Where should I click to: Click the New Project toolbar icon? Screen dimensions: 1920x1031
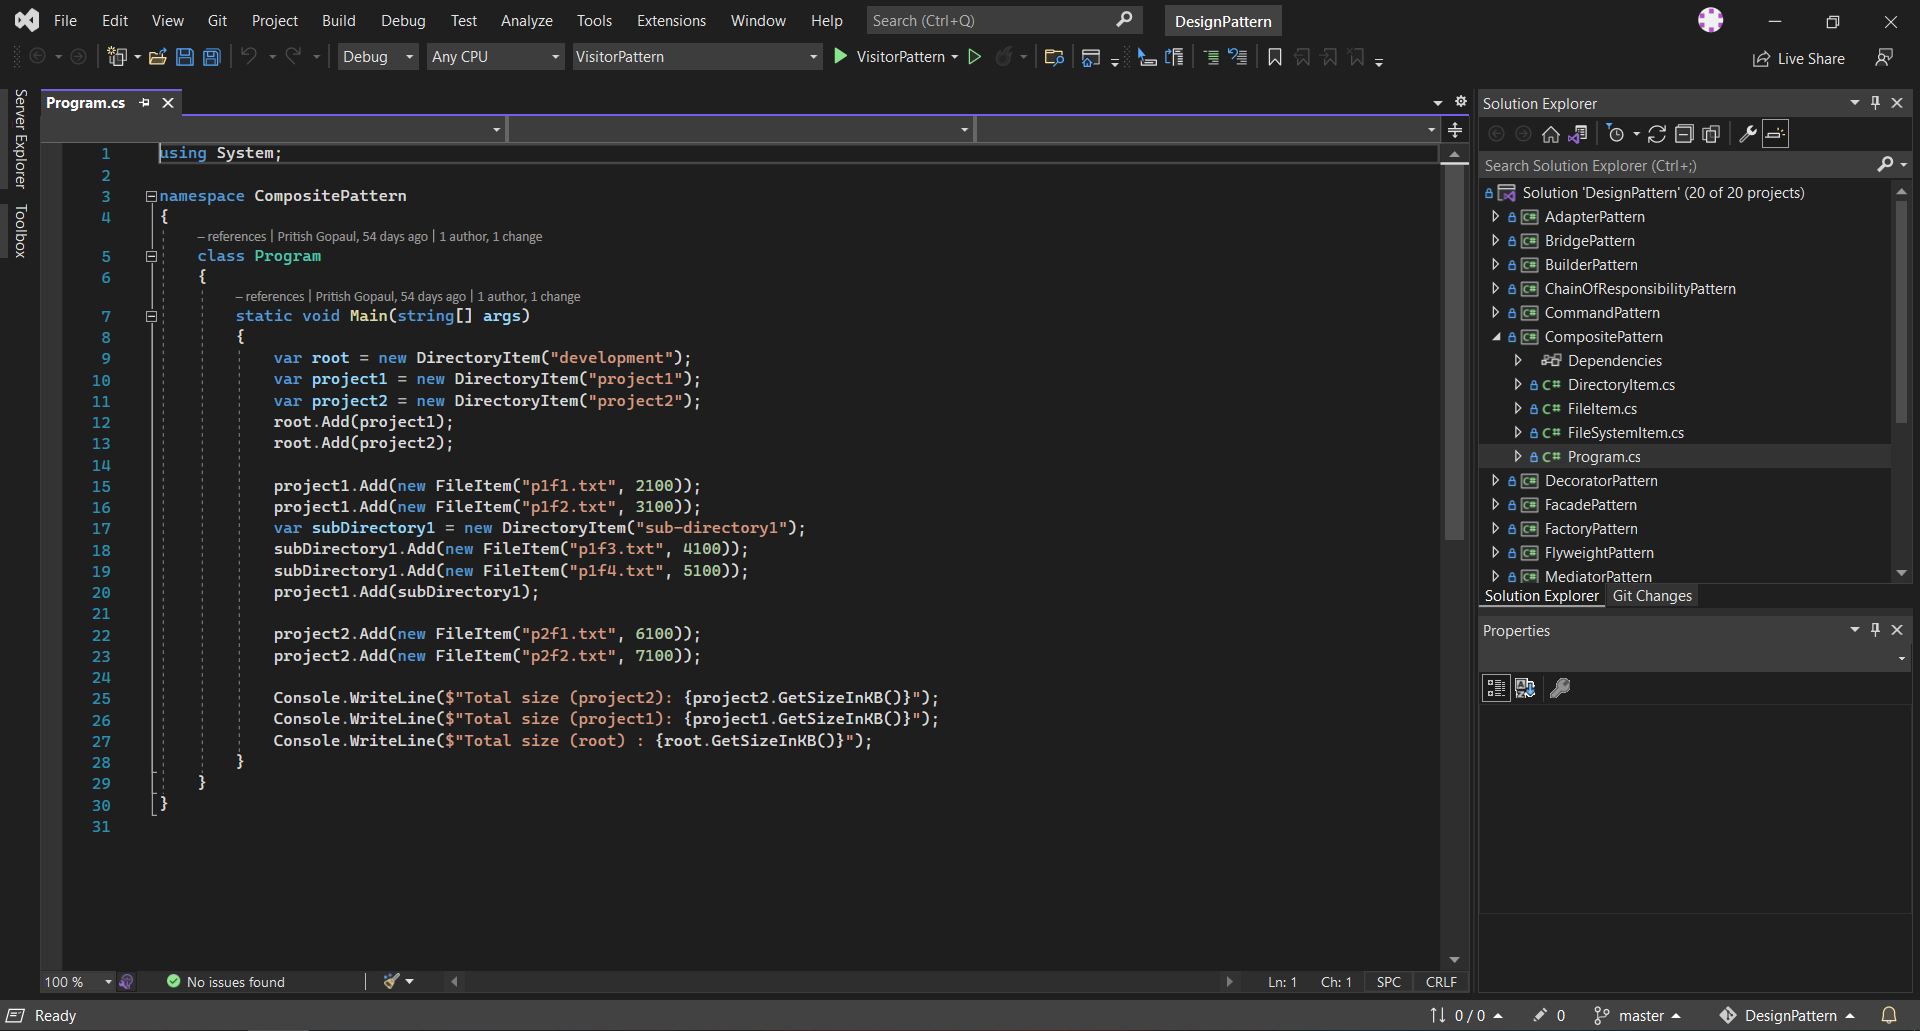click(x=118, y=57)
